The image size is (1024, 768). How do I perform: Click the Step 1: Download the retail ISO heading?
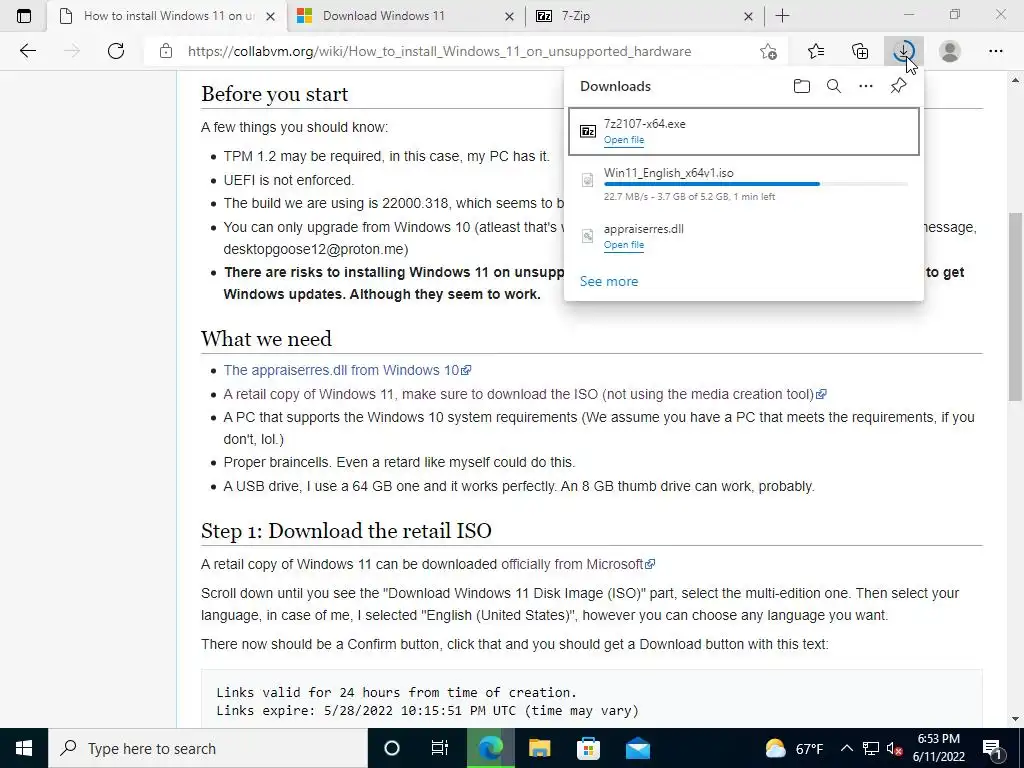346,530
